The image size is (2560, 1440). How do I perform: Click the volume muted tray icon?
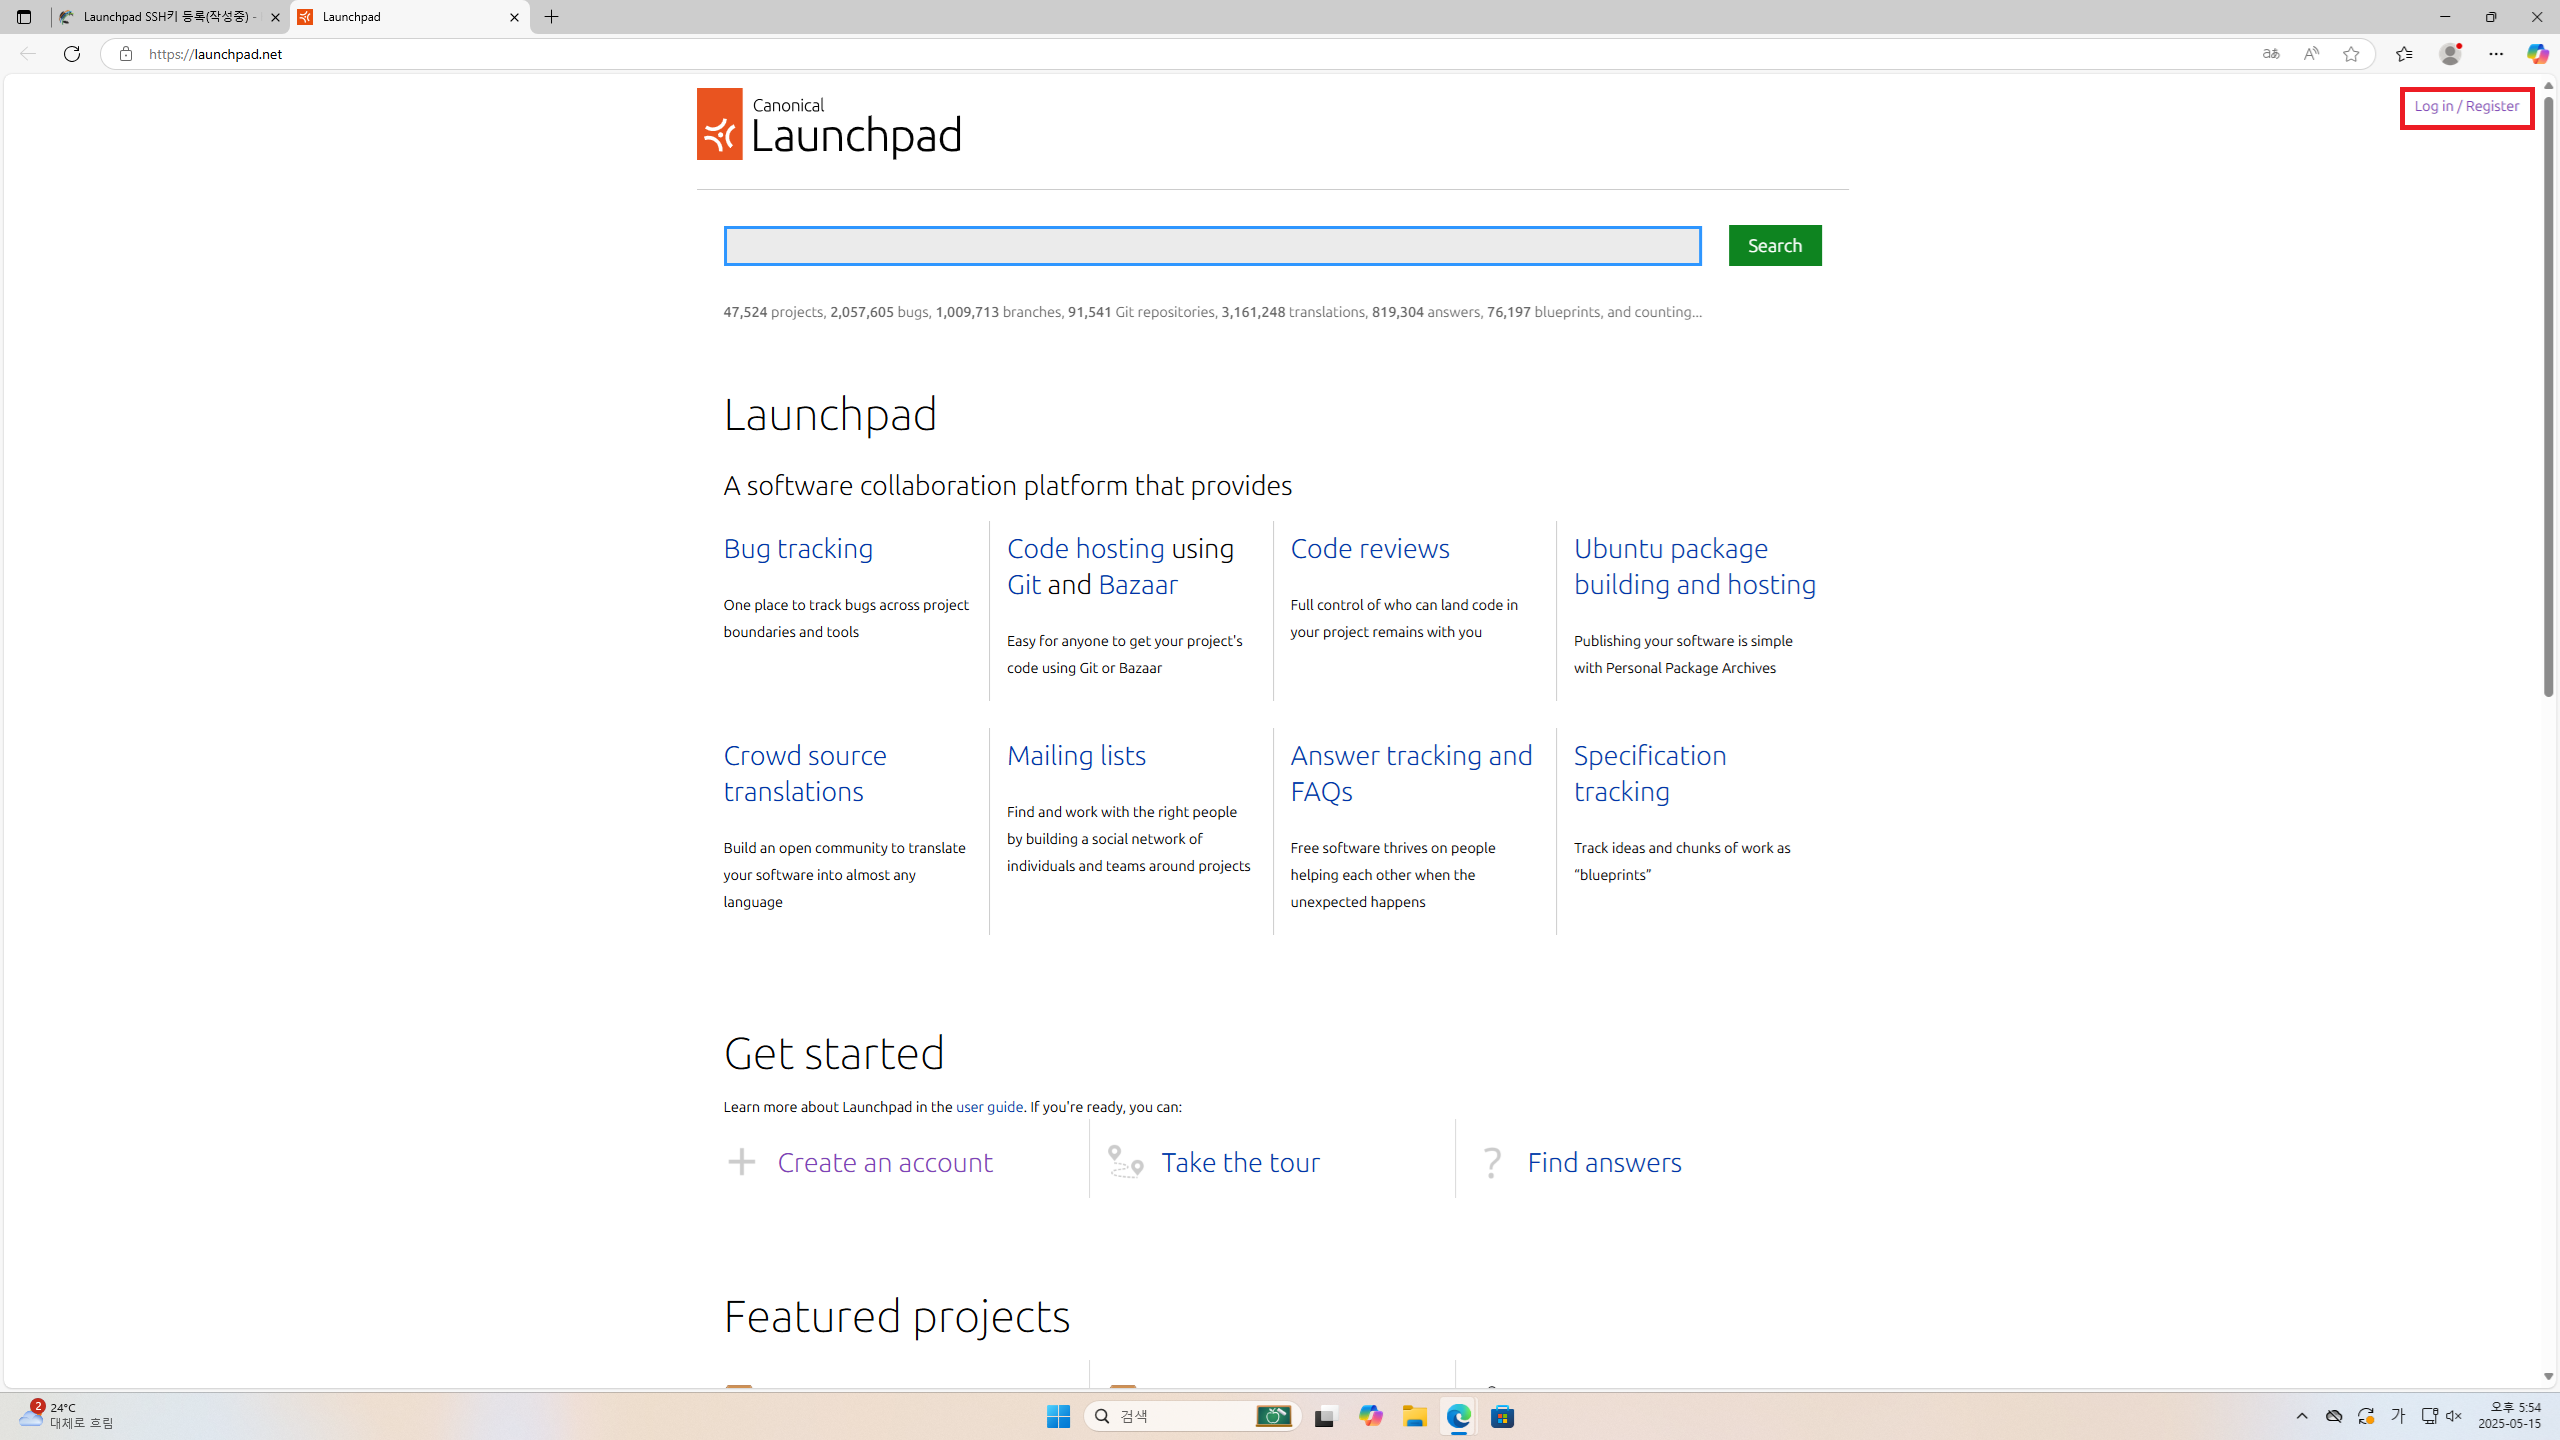click(x=2453, y=1416)
